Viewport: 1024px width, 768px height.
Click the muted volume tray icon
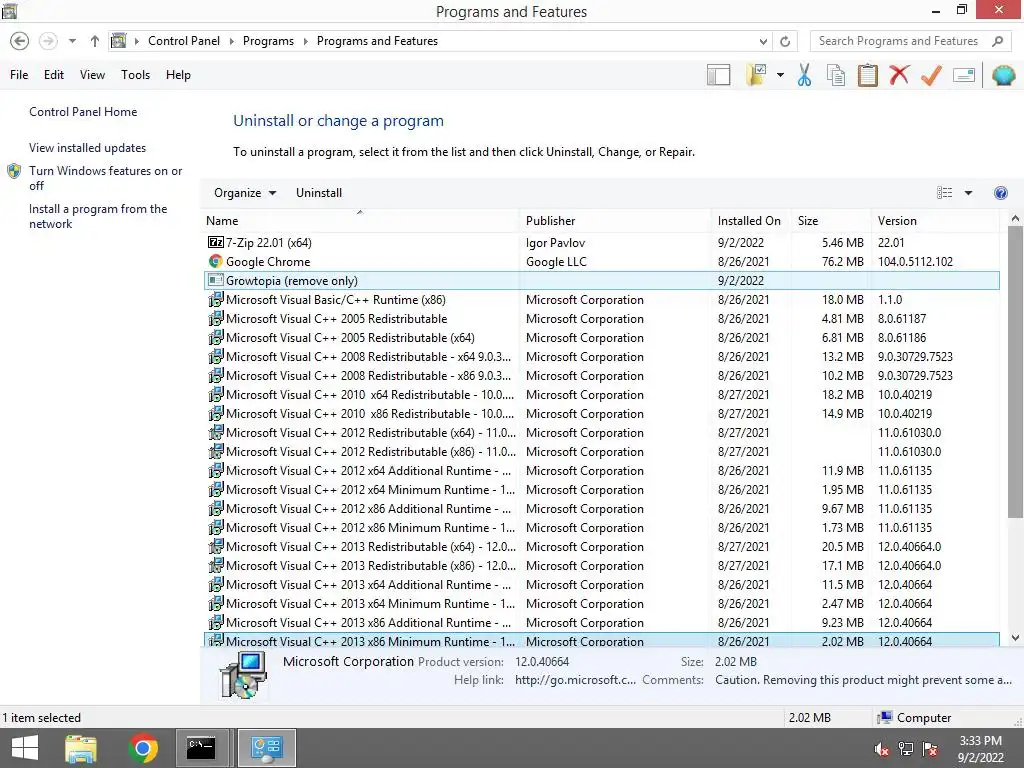[x=882, y=749]
